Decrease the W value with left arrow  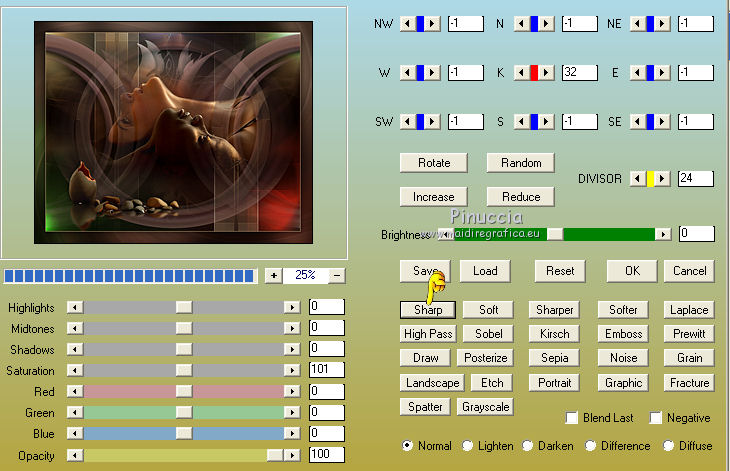(x=408, y=73)
